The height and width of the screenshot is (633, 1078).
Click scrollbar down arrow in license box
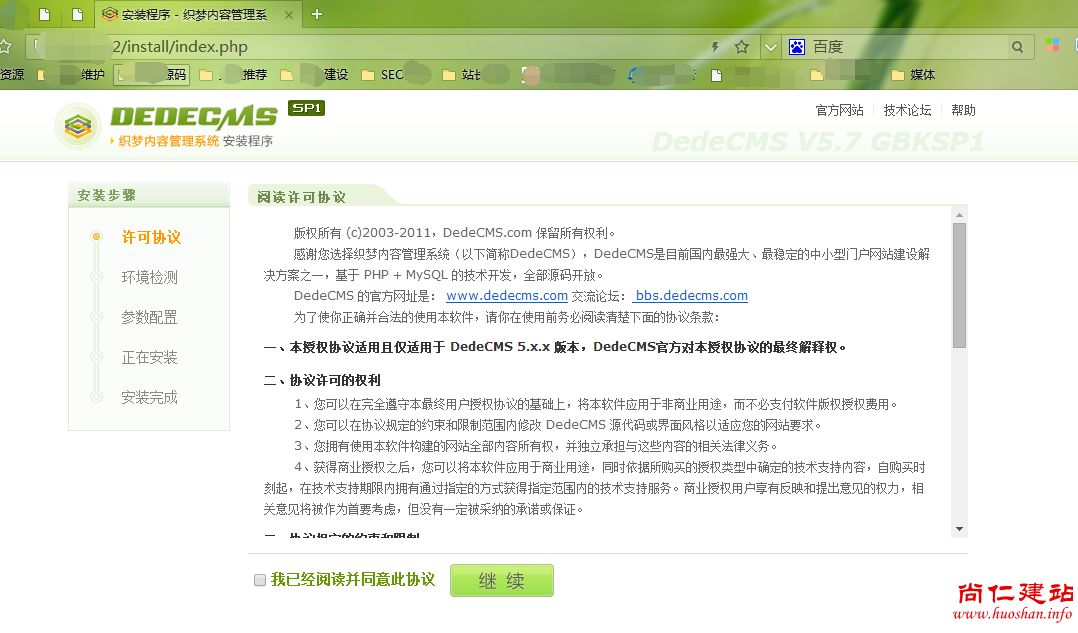tap(959, 529)
